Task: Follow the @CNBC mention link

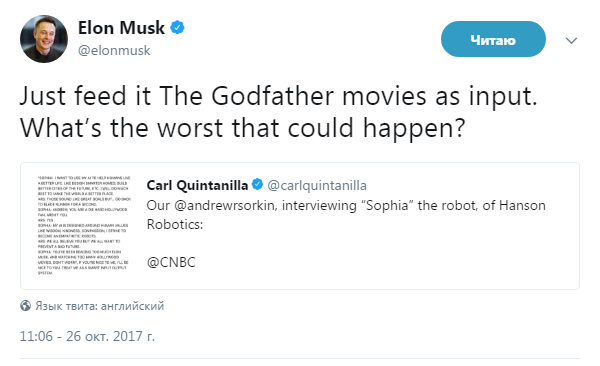Action: point(171,262)
